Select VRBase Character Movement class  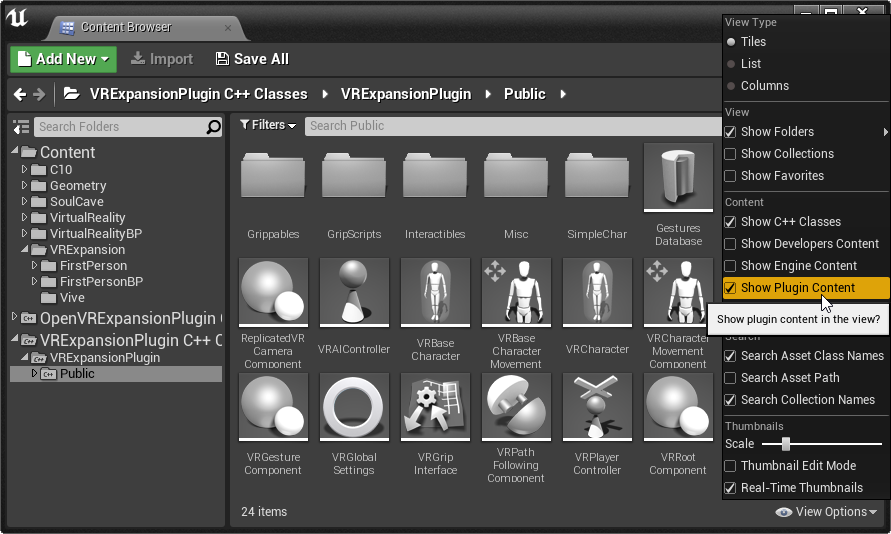516,292
